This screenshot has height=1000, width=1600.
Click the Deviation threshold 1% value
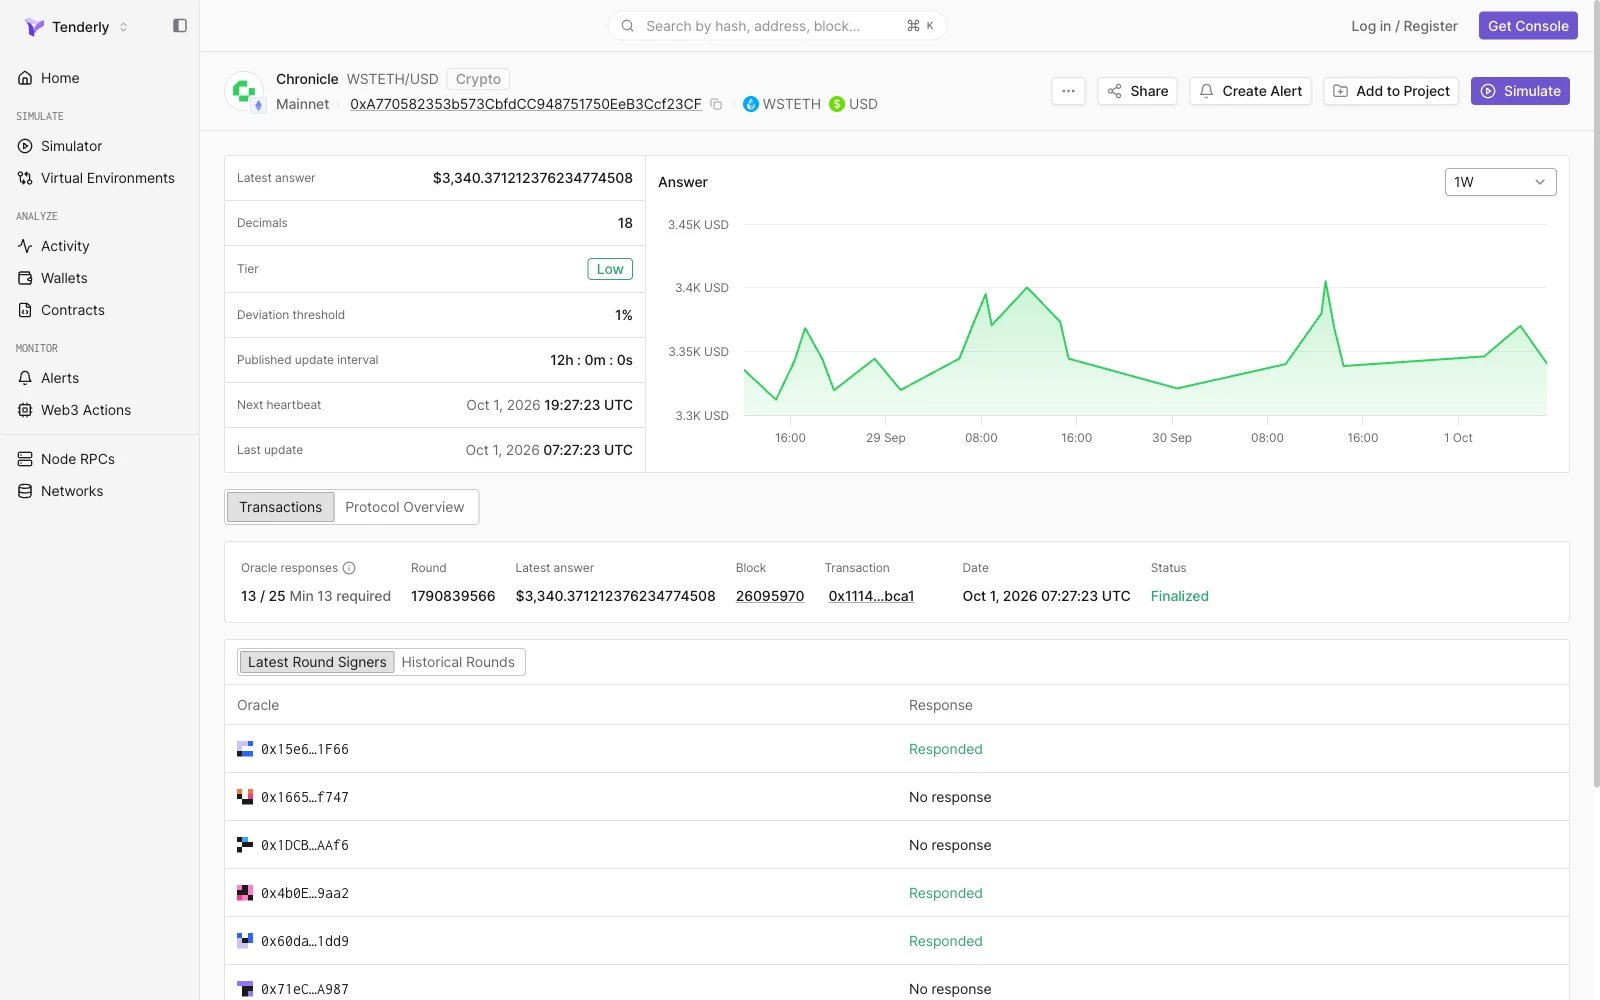624,315
